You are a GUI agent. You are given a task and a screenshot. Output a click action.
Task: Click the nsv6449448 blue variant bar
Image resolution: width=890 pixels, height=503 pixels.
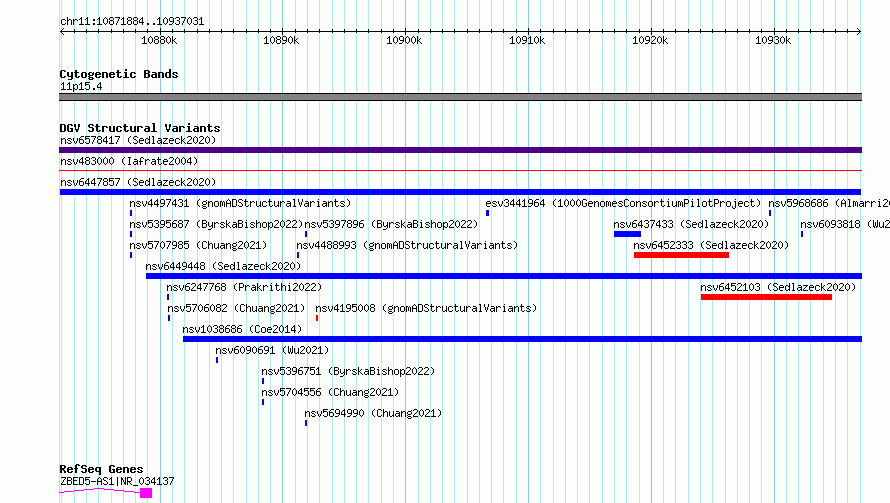(504, 276)
